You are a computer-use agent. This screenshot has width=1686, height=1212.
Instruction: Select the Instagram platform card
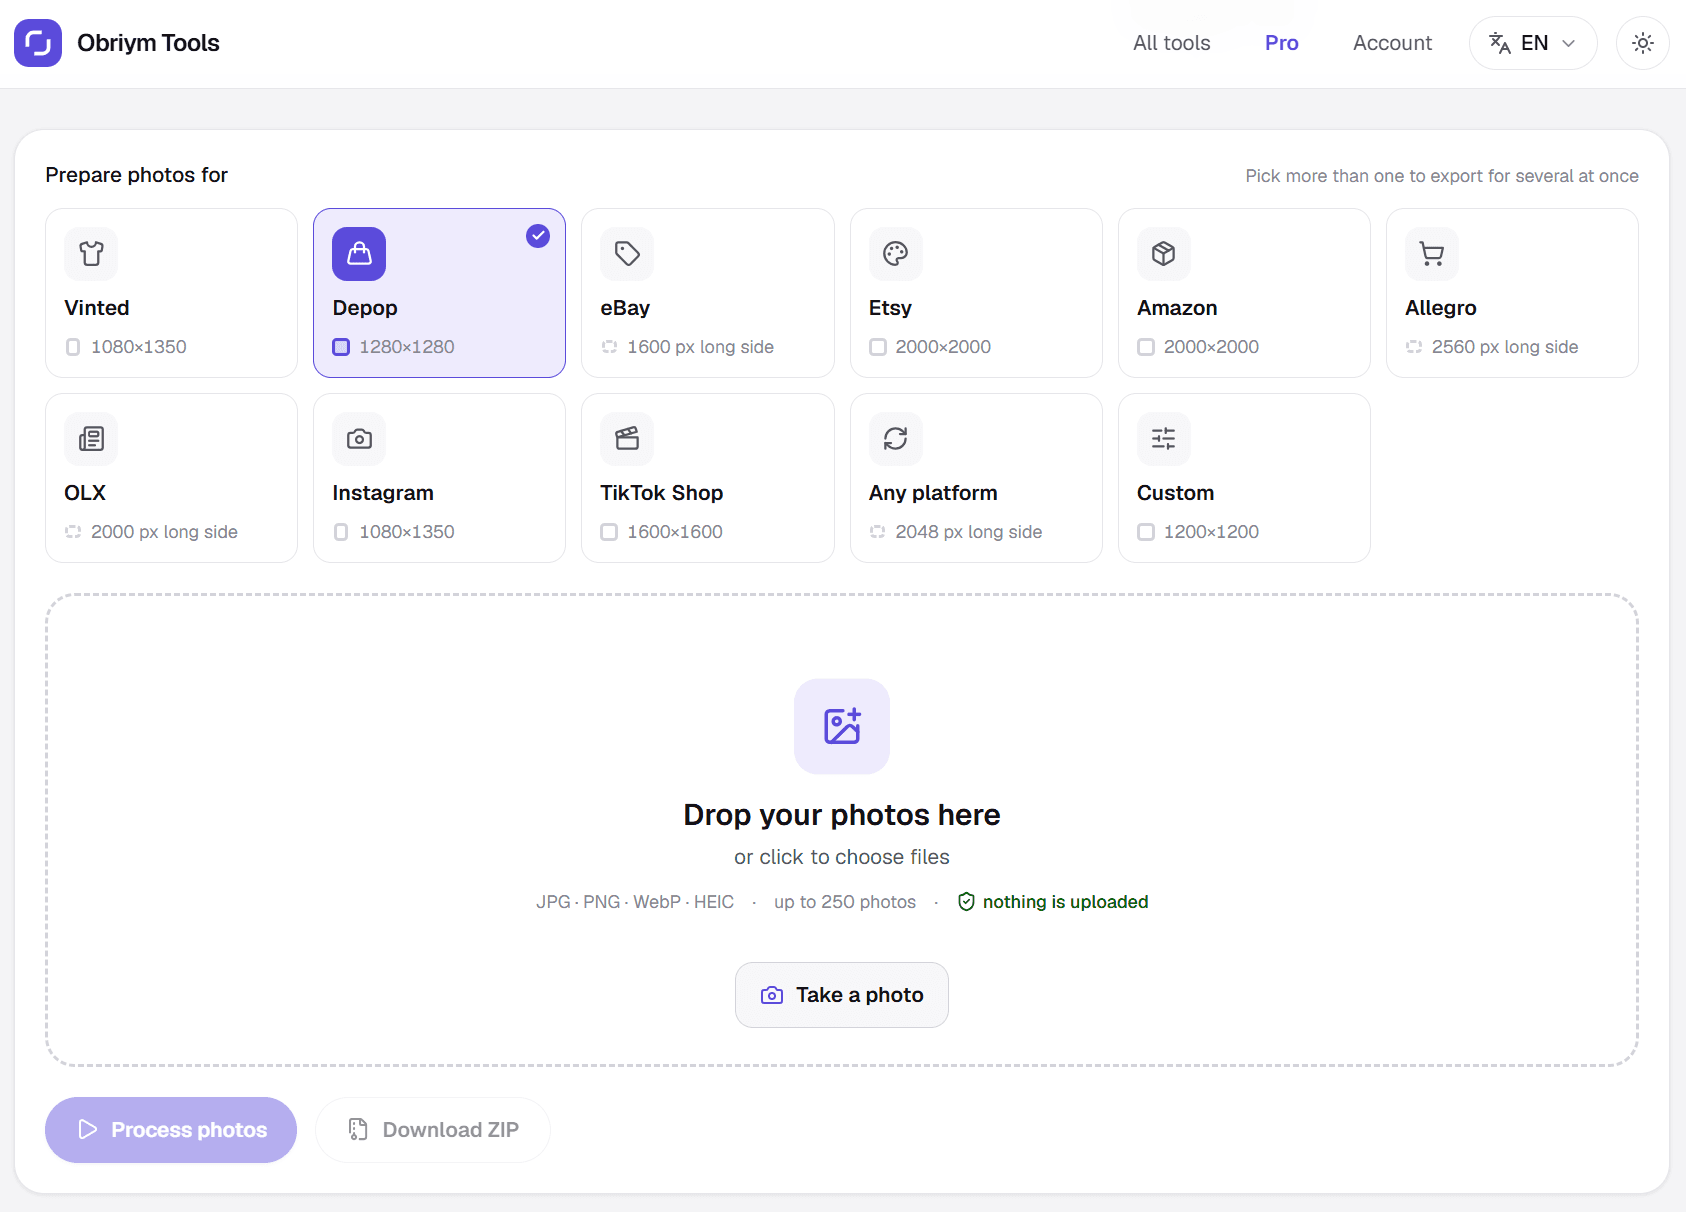click(439, 478)
